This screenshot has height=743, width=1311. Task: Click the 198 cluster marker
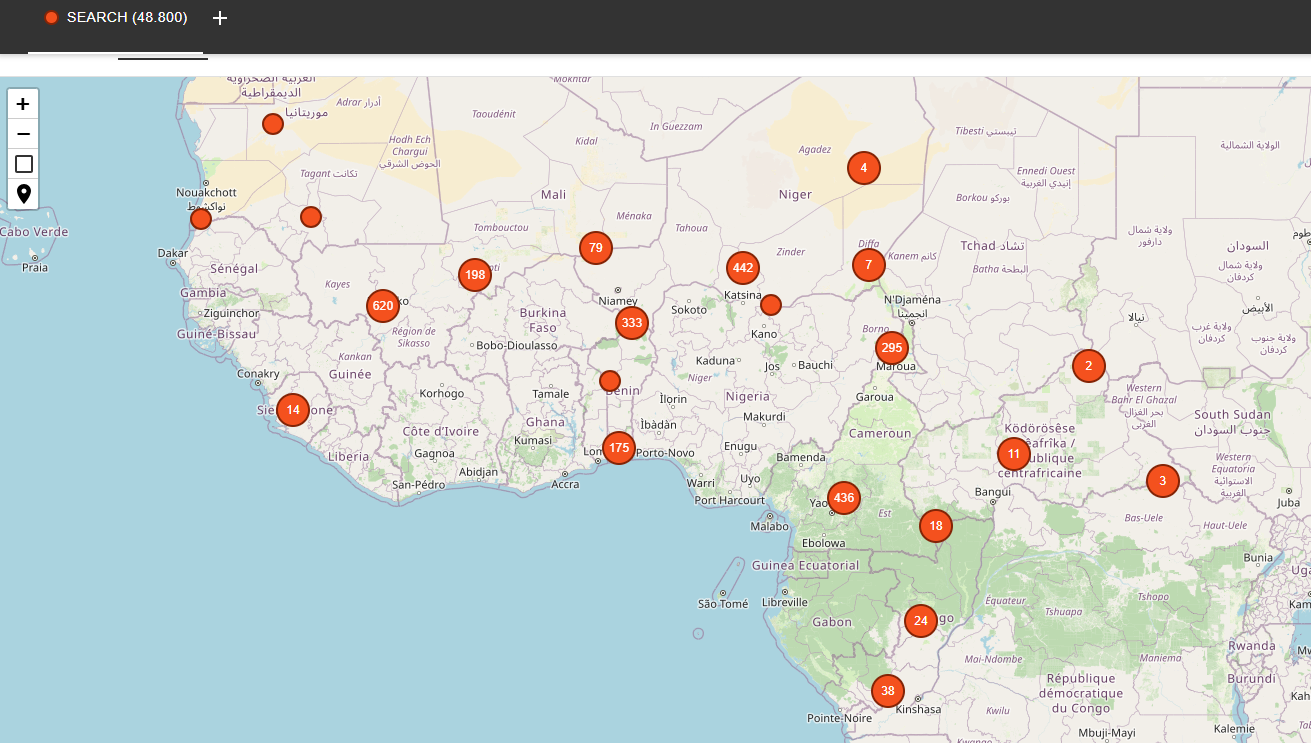click(475, 274)
